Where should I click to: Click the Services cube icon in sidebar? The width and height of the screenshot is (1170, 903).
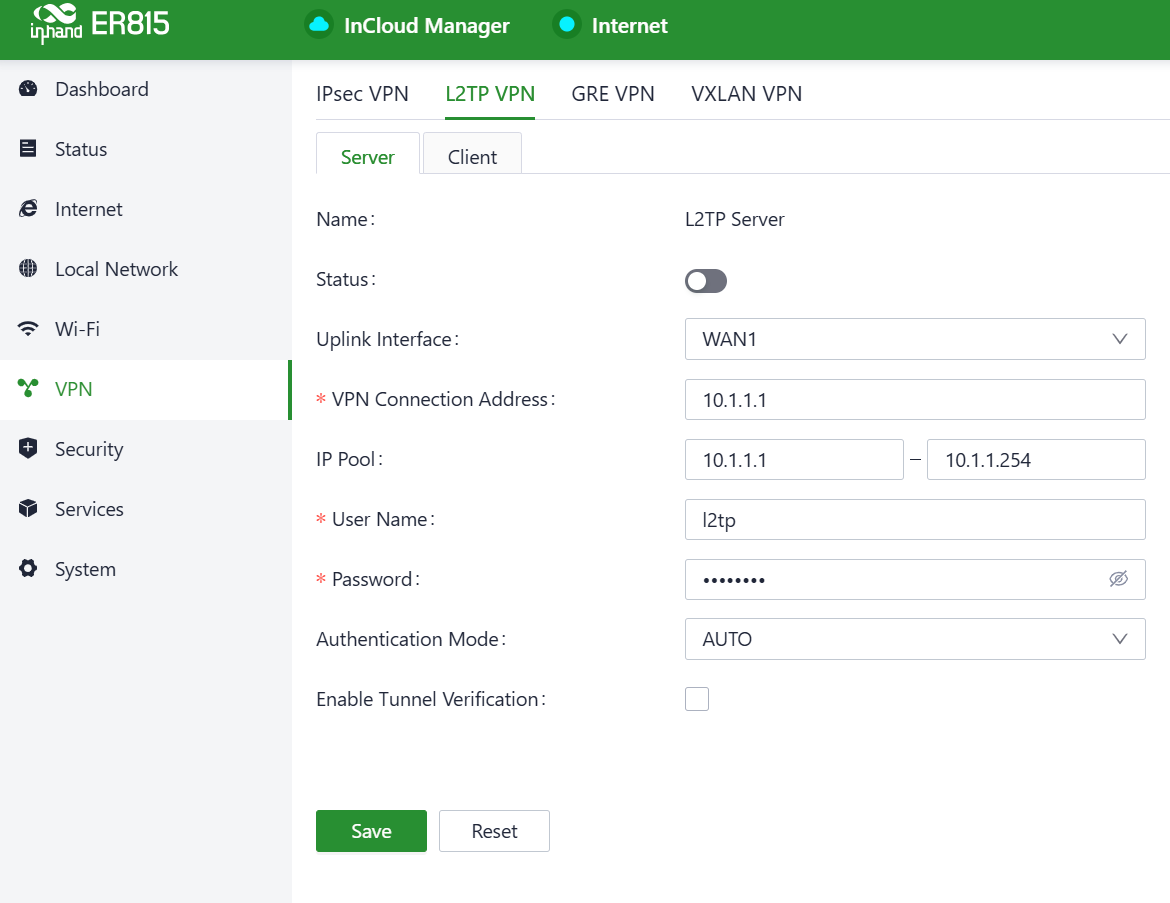[28, 509]
